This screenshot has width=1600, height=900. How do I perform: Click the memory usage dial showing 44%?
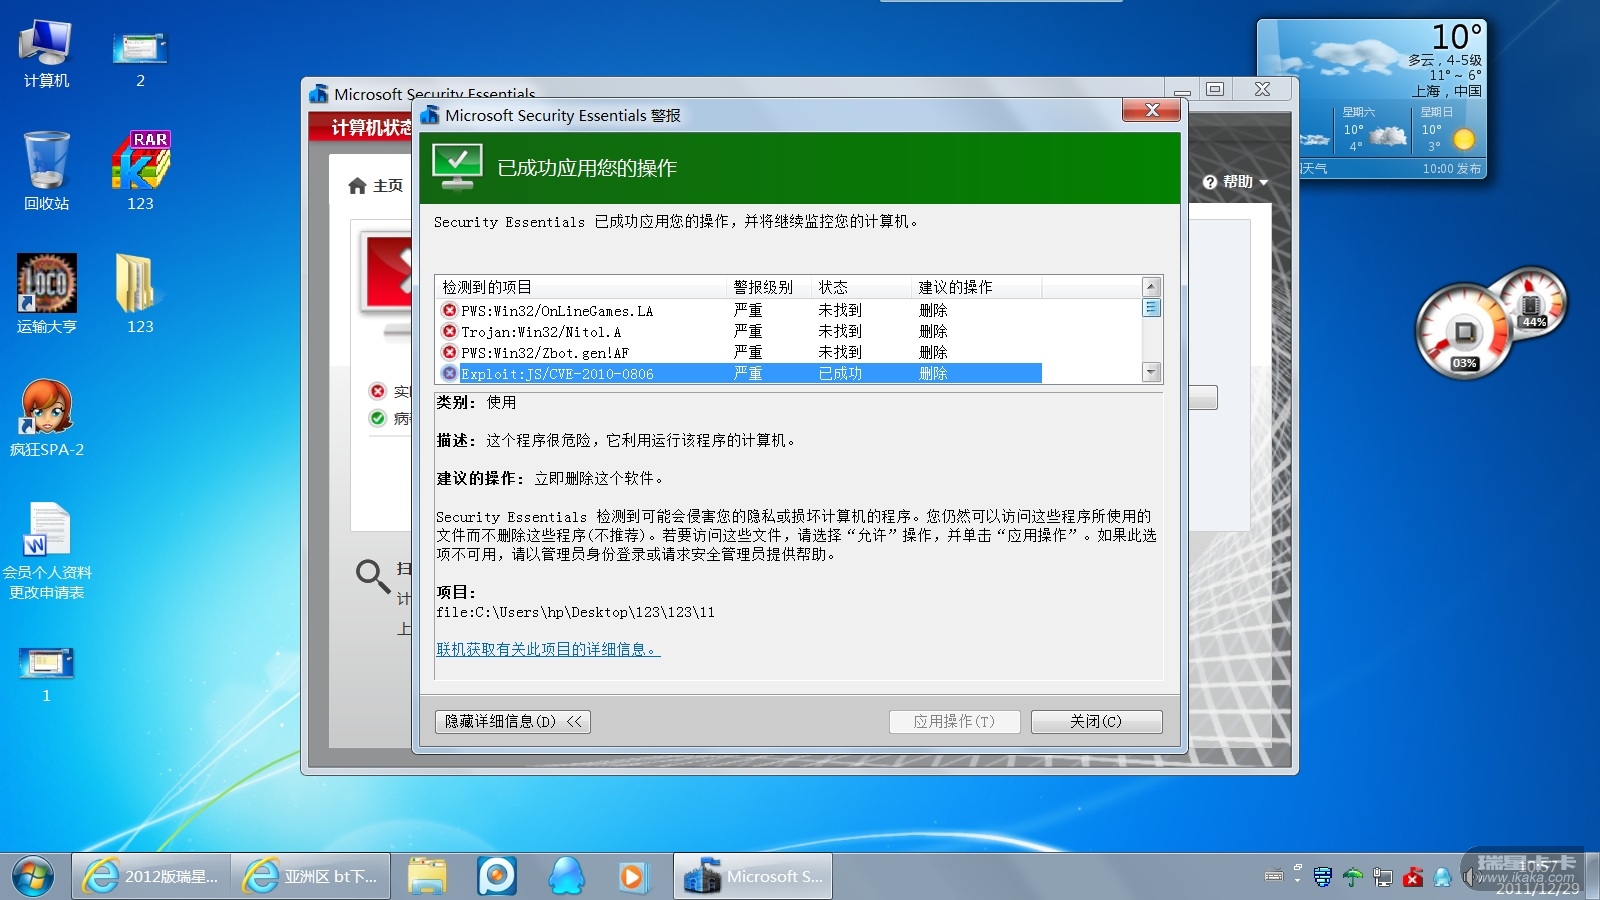point(1531,302)
